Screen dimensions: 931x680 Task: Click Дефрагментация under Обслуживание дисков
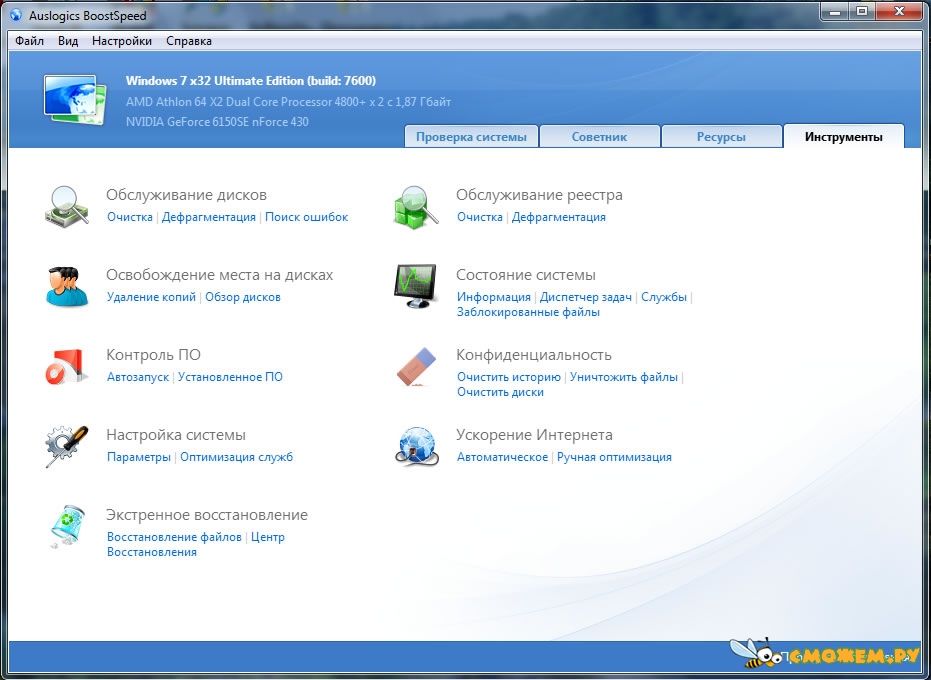(209, 217)
